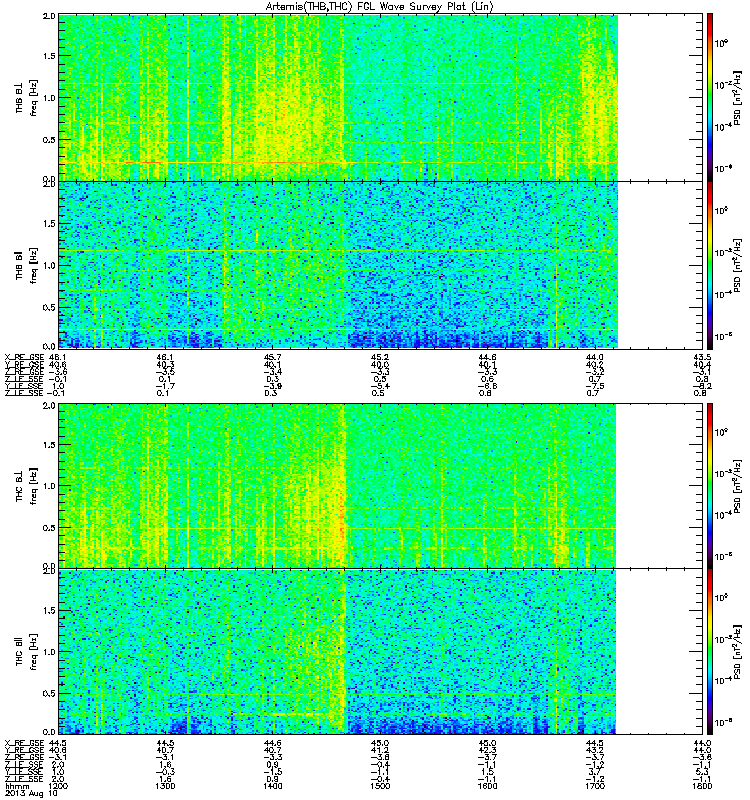Click the THC B∥ spectrogram plot area
The height and width of the screenshot is (800, 750).
(x=381, y=652)
